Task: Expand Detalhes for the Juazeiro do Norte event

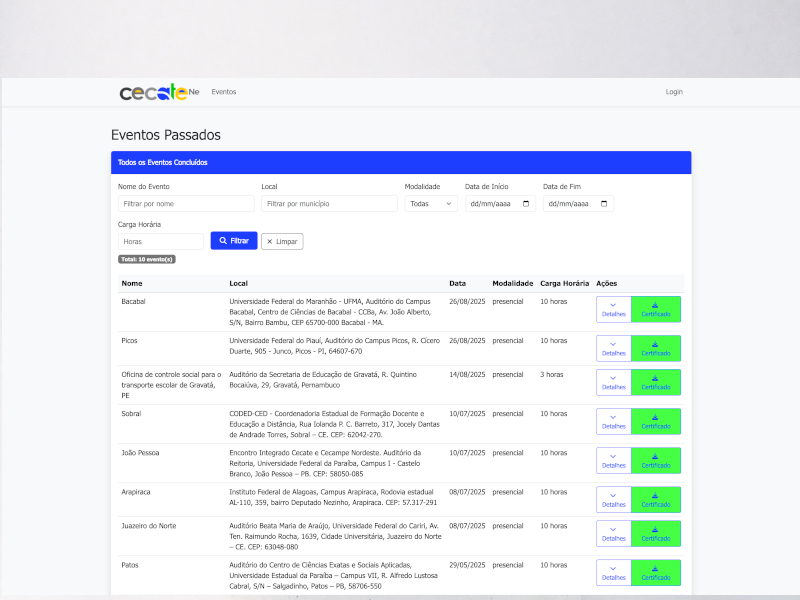Action: coord(613,533)
